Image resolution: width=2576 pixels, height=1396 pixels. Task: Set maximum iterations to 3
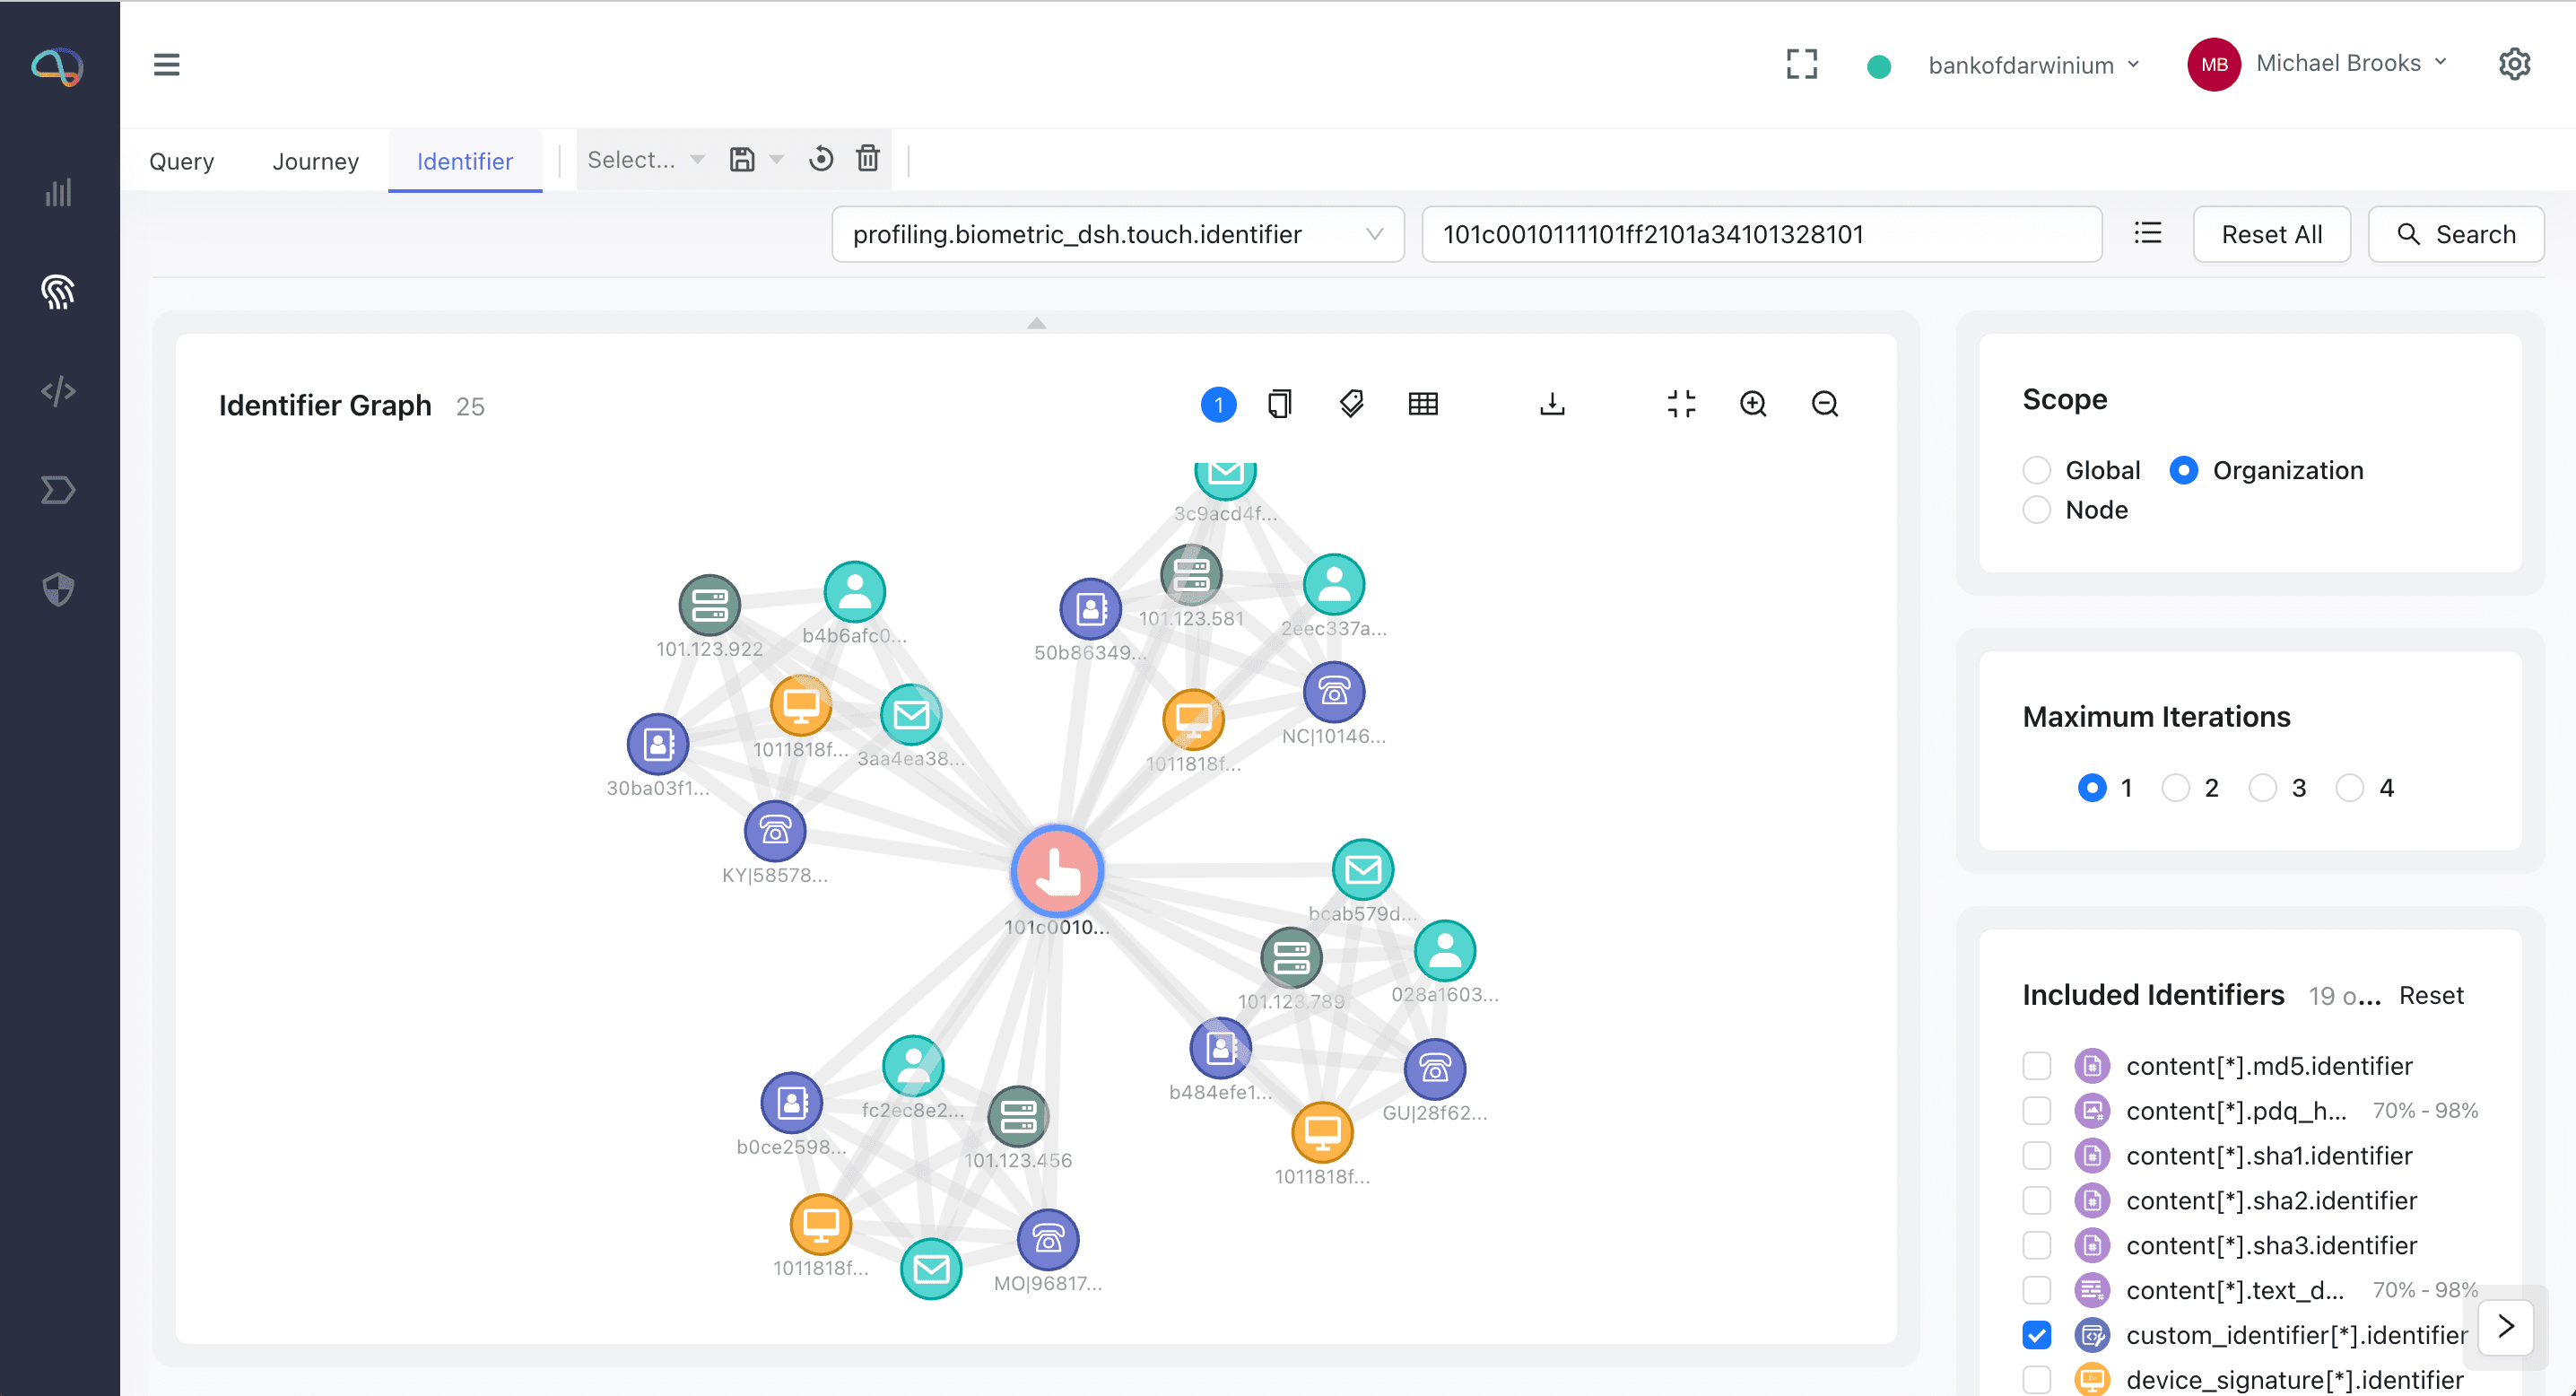click(2262, 788)
